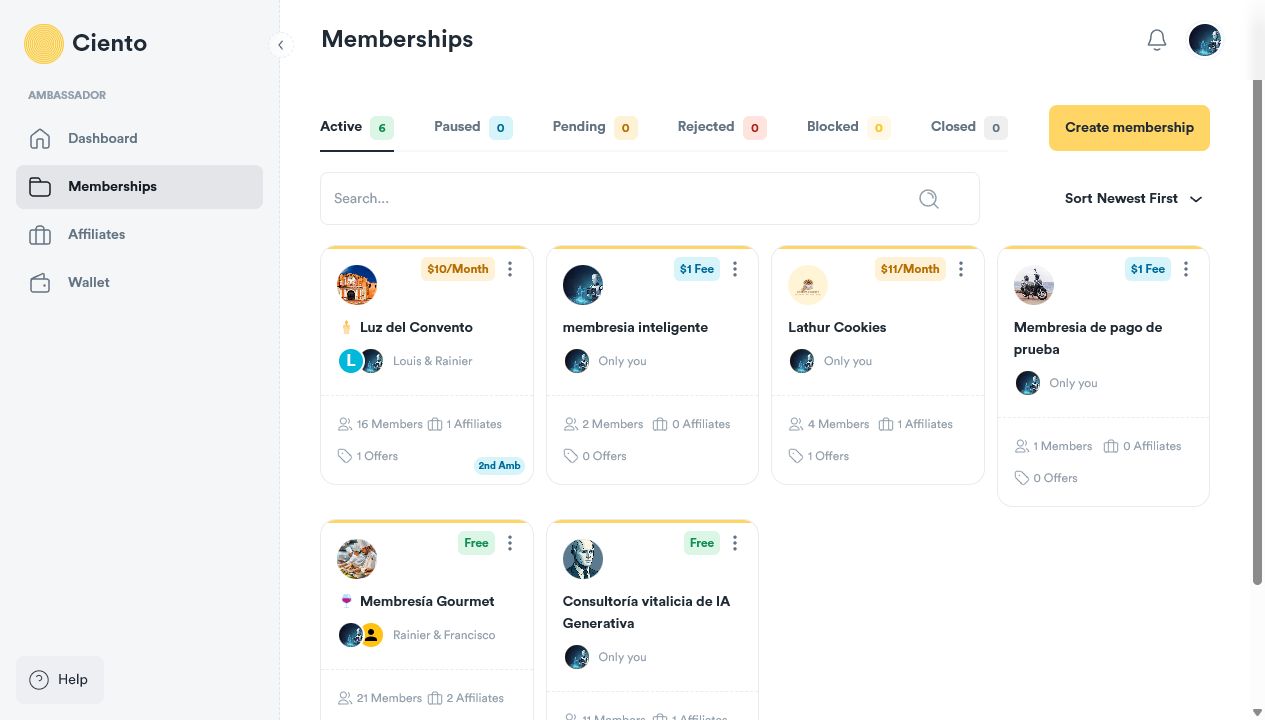Click the Help question mark icon
This screenshot has height=720, width=1265.
[39, 680]
